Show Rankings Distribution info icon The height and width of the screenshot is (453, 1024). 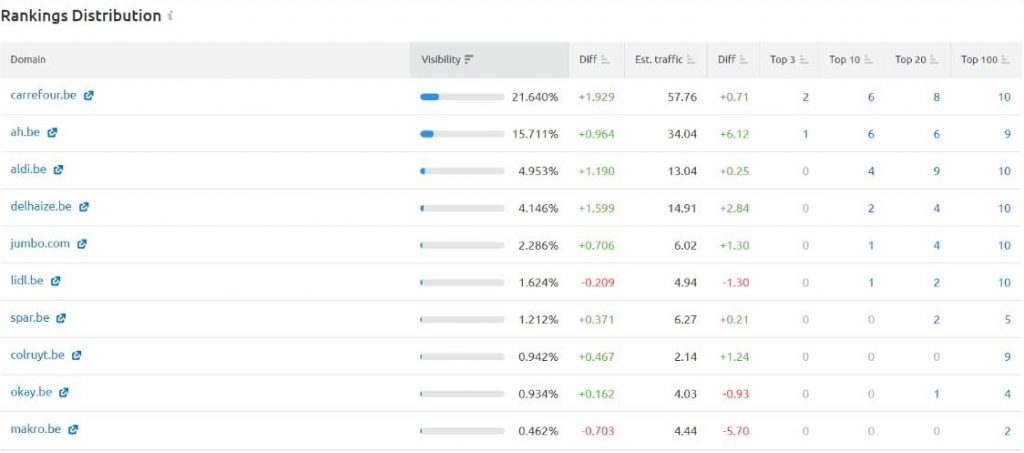pyautogui.click(x=170, y=16)
